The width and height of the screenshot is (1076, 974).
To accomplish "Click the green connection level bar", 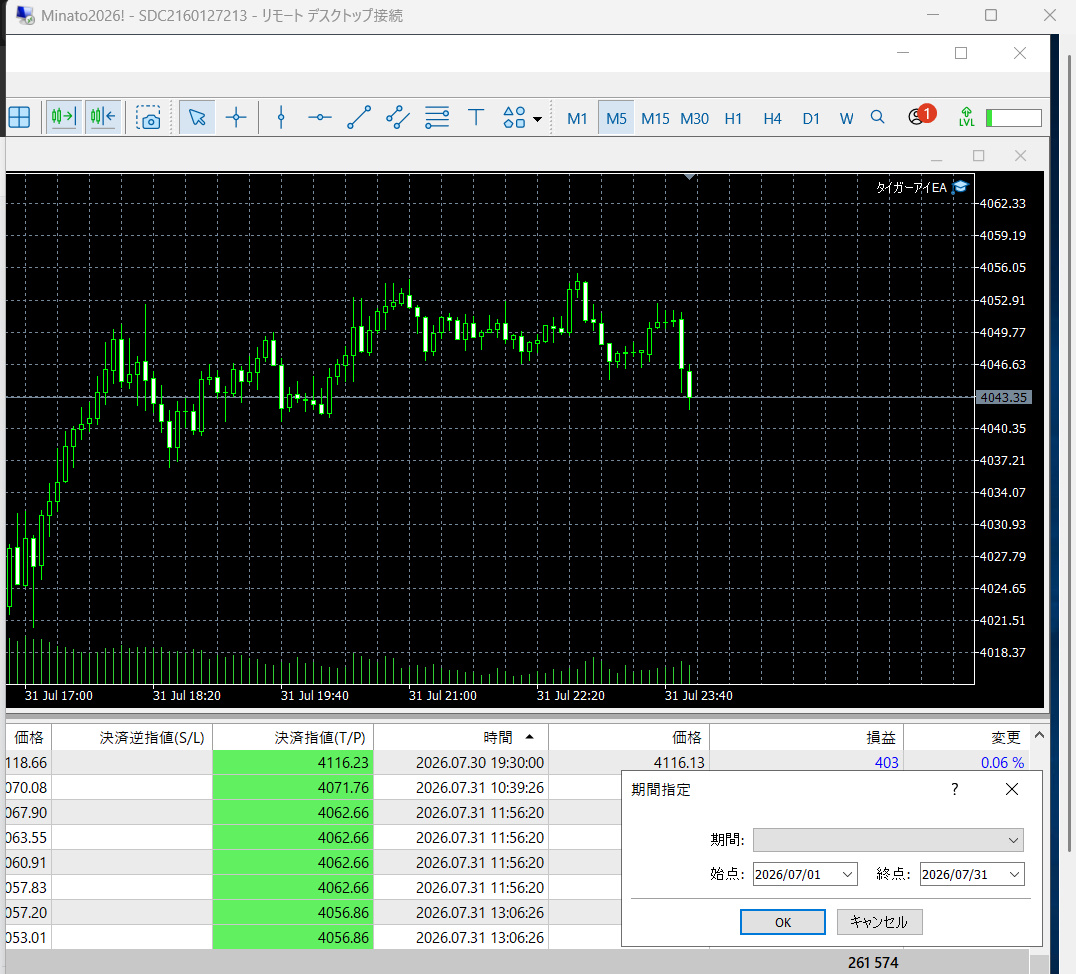I will click(1014, 118).
